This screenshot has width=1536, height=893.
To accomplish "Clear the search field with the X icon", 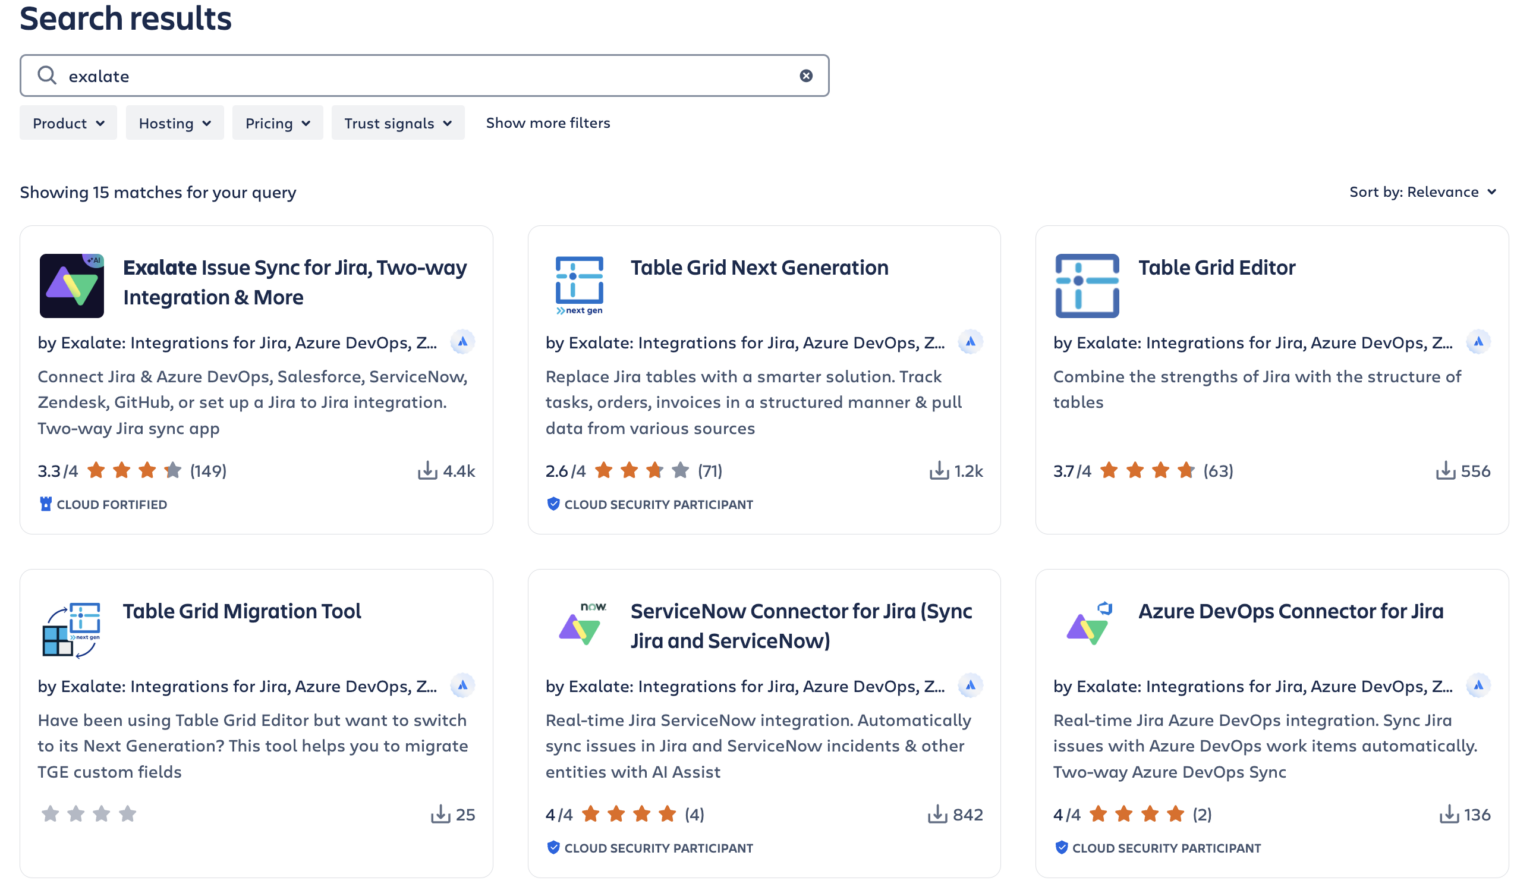I will [x=806, y=76].
